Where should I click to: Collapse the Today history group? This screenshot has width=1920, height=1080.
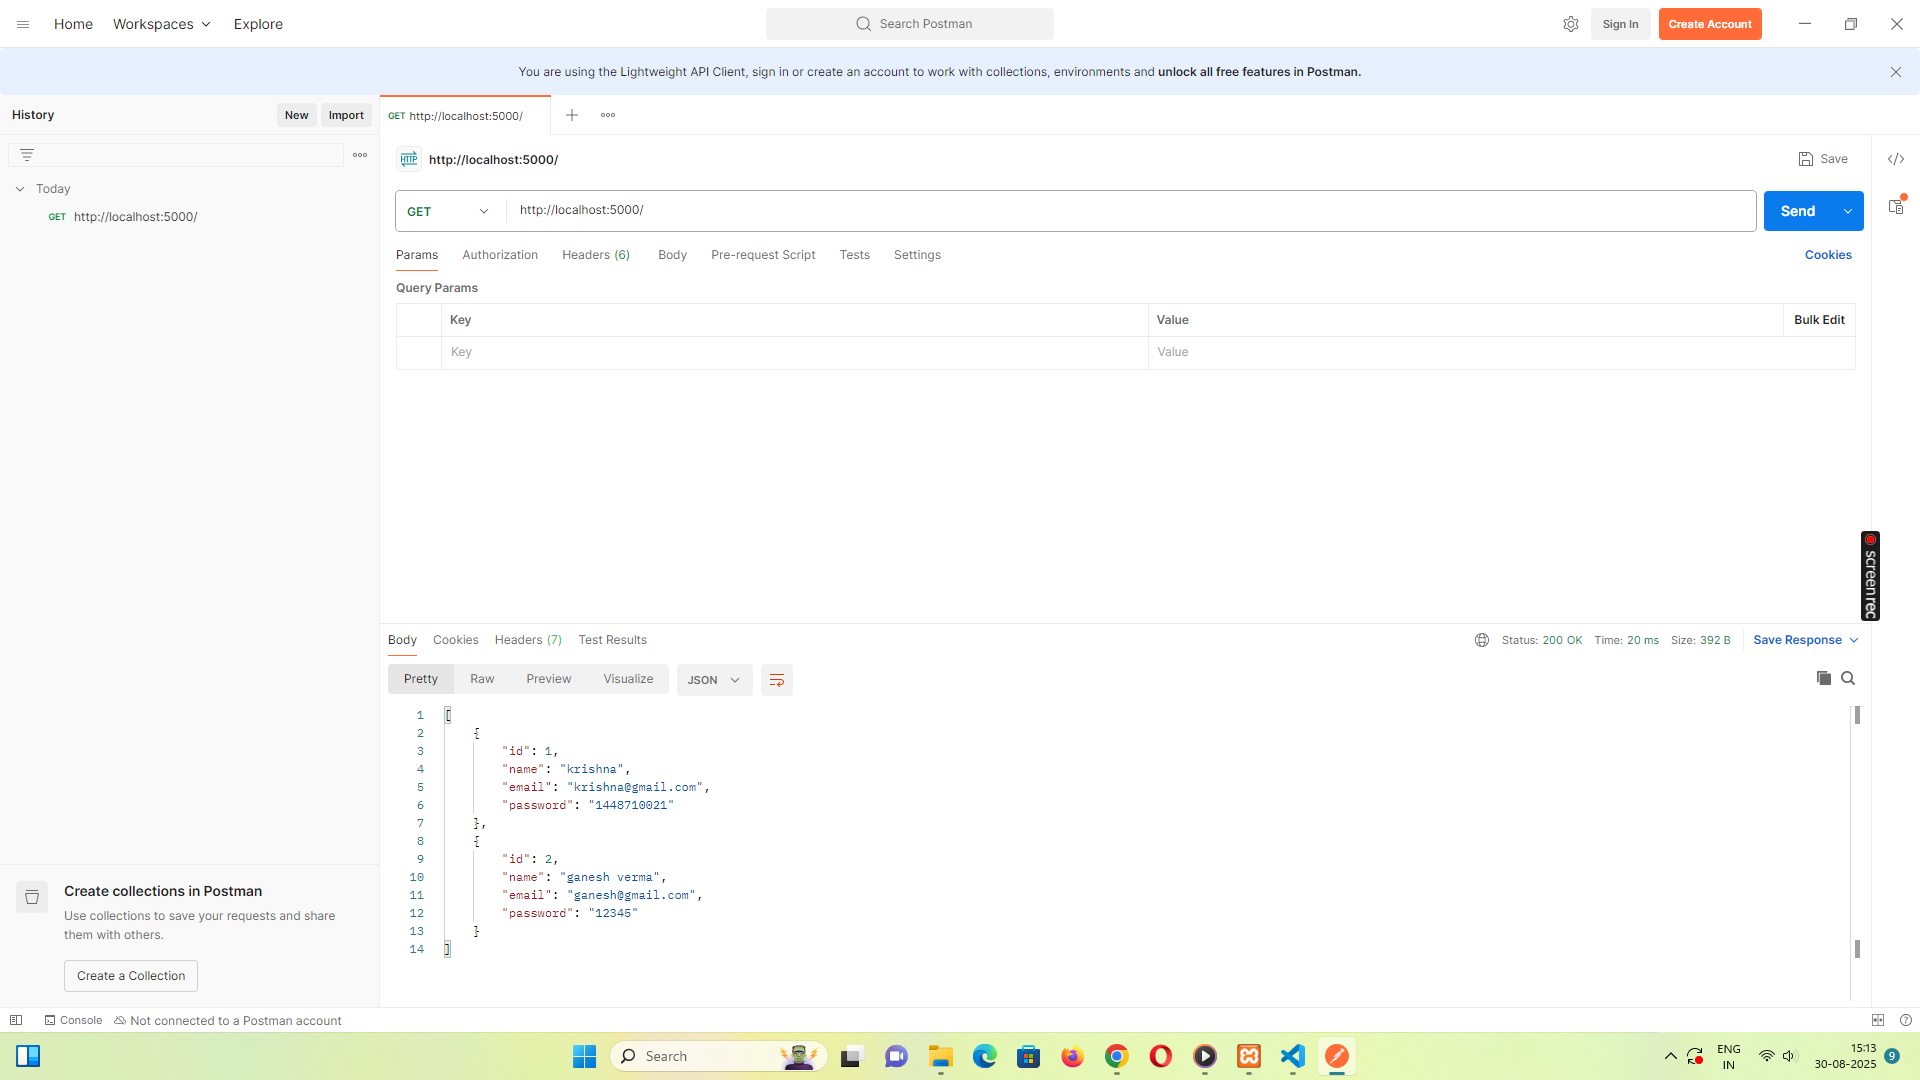[20, 189]
